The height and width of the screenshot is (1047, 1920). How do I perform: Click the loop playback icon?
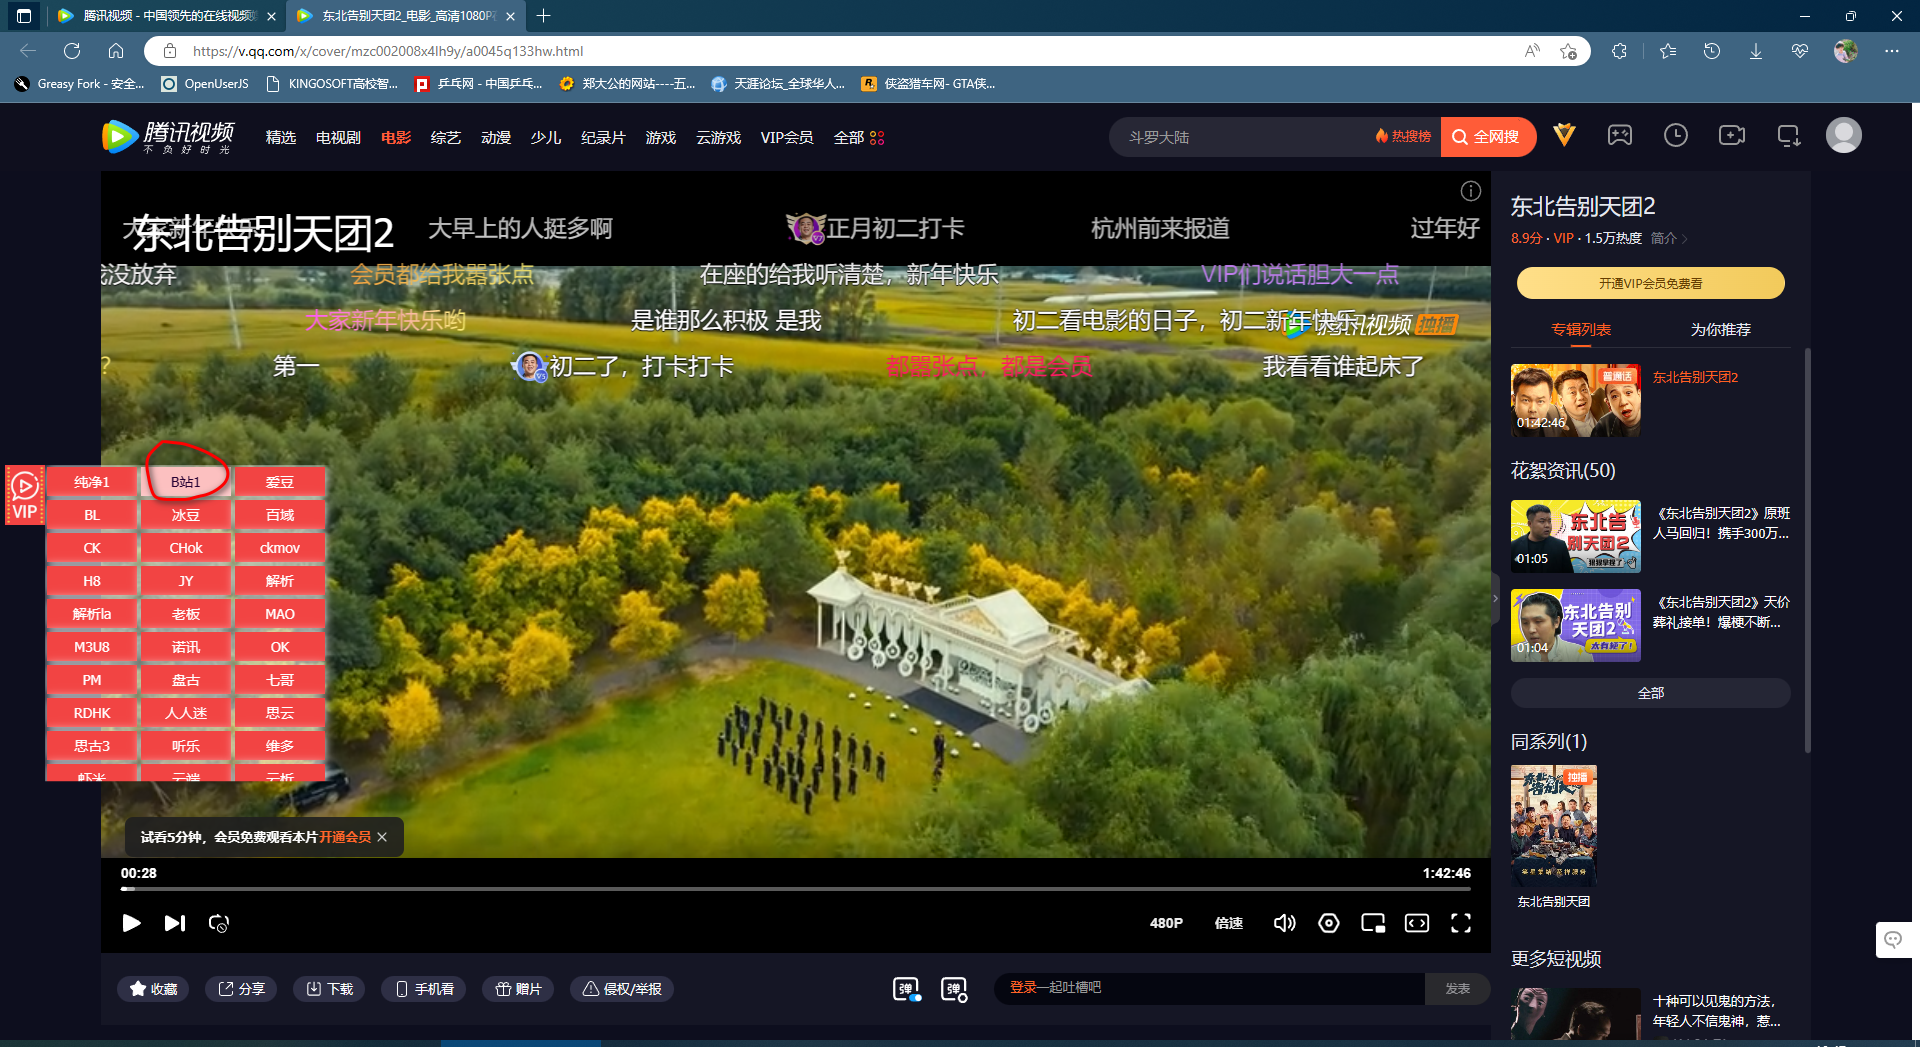(x=219, y=923)
